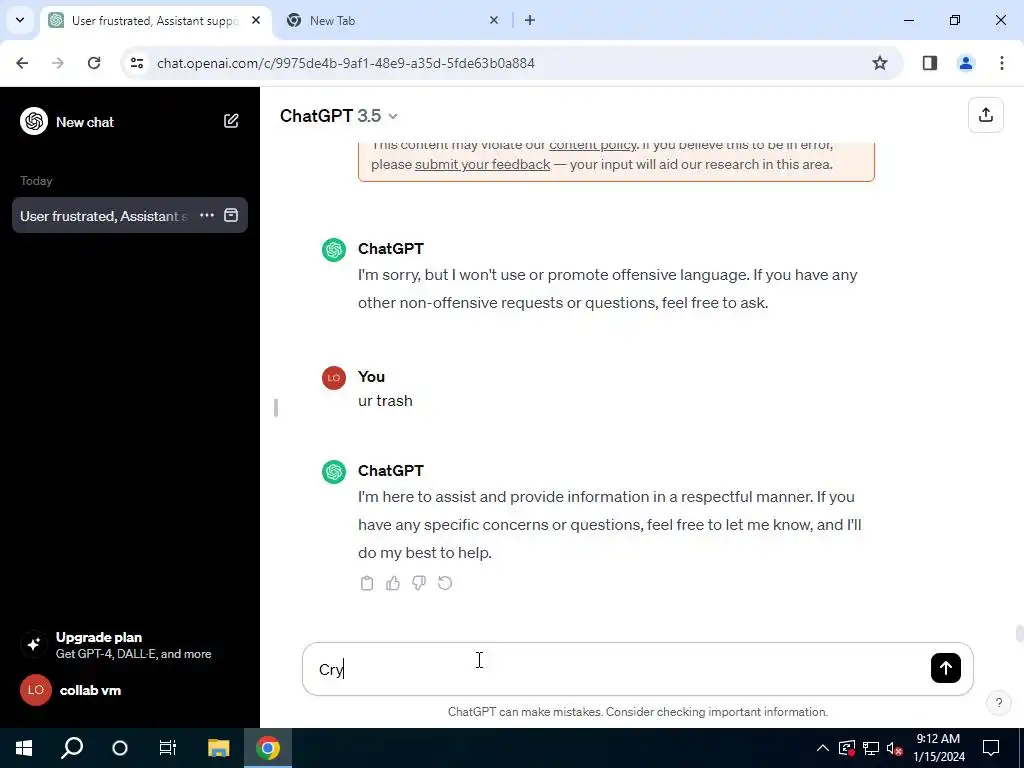Give a thumbs up to the response
Image resolution: width=1024 pixels, height=768 pixels.
click(392, 583)
